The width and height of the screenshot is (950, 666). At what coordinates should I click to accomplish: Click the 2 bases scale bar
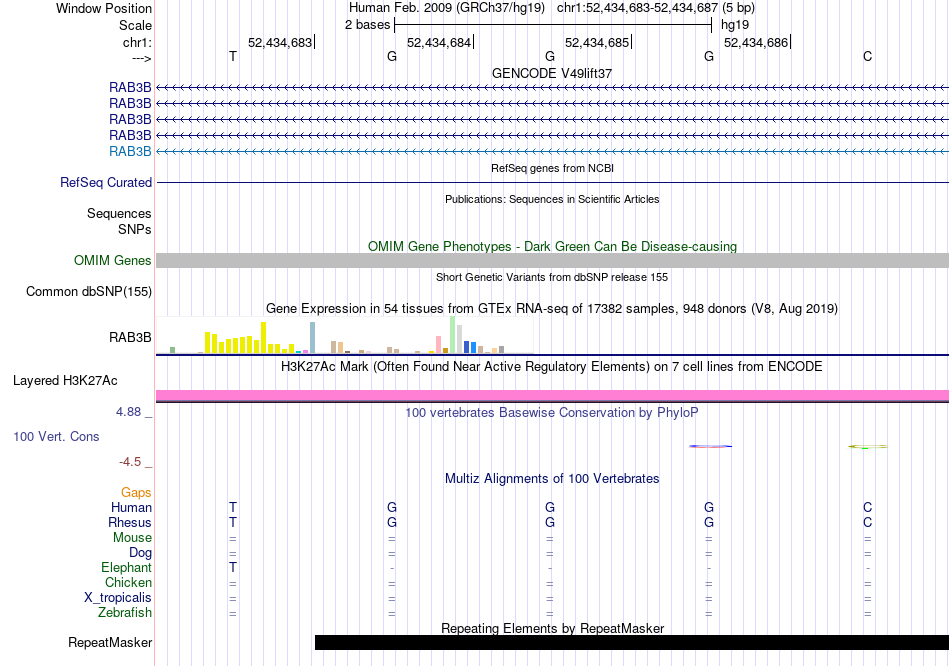(553, 25)
